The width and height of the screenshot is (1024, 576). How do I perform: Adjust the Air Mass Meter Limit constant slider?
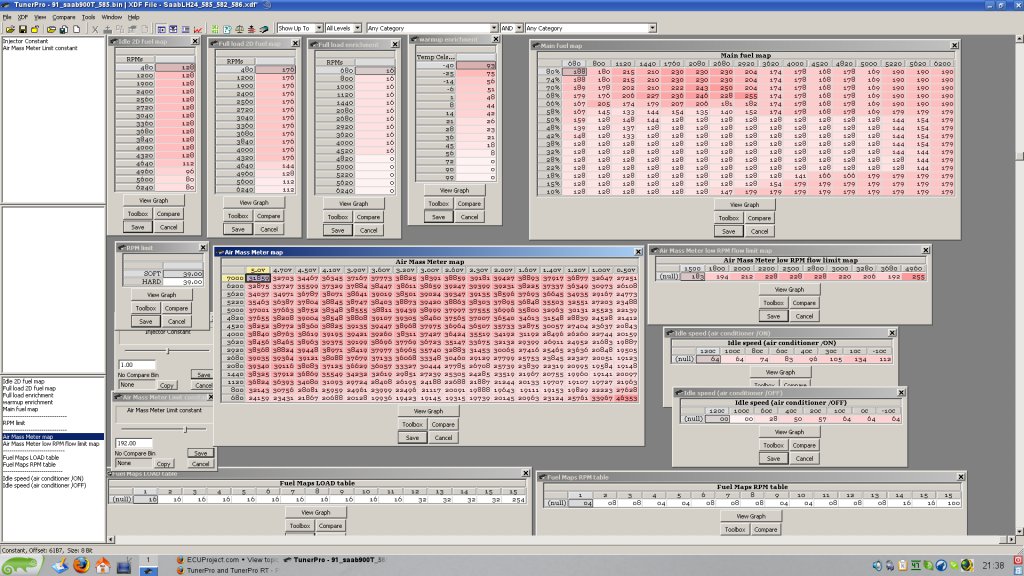click(185, 429)
